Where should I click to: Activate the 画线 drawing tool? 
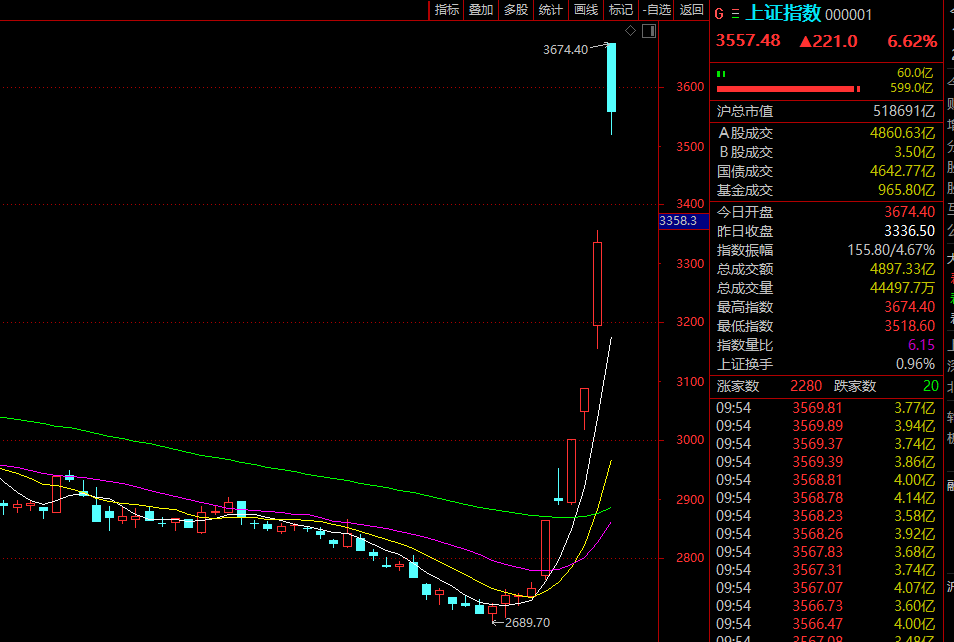(586, 10)
